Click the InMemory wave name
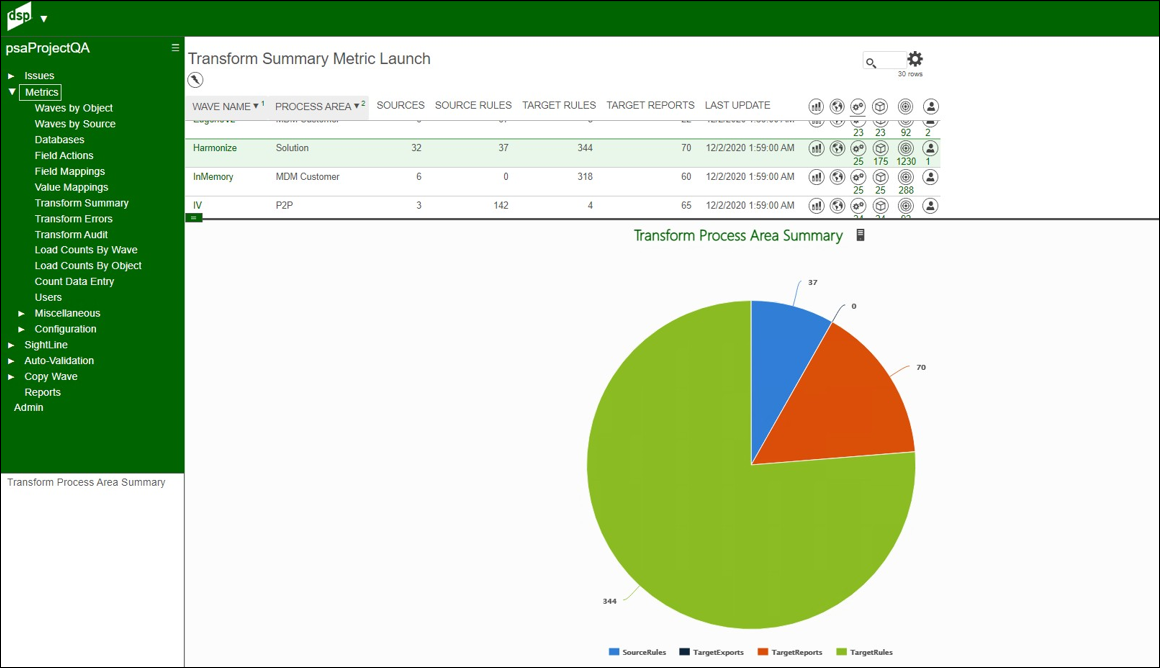 [x=213, y=177]
